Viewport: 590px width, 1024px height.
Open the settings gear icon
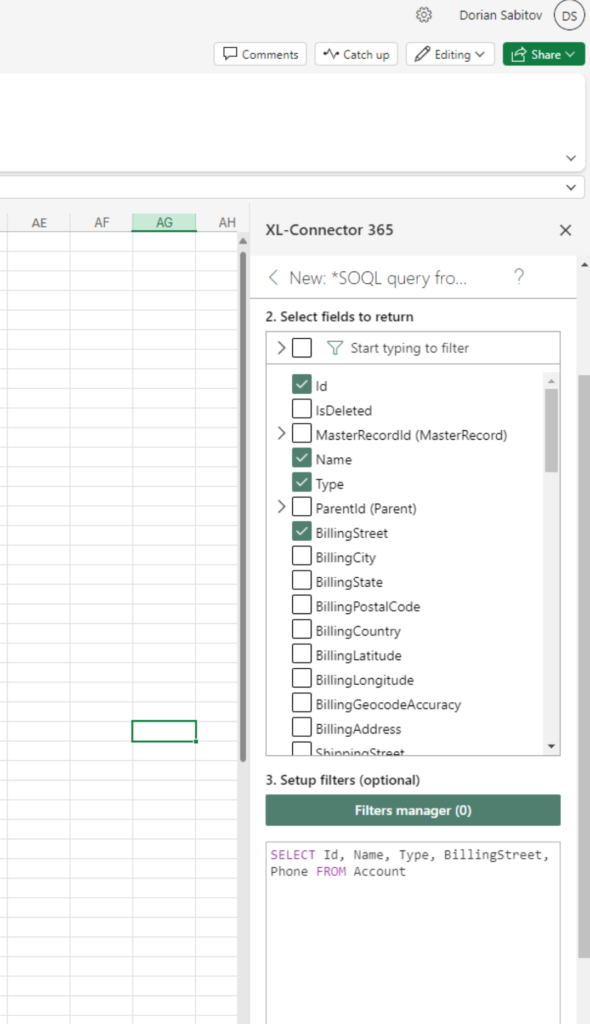[424, 15]
